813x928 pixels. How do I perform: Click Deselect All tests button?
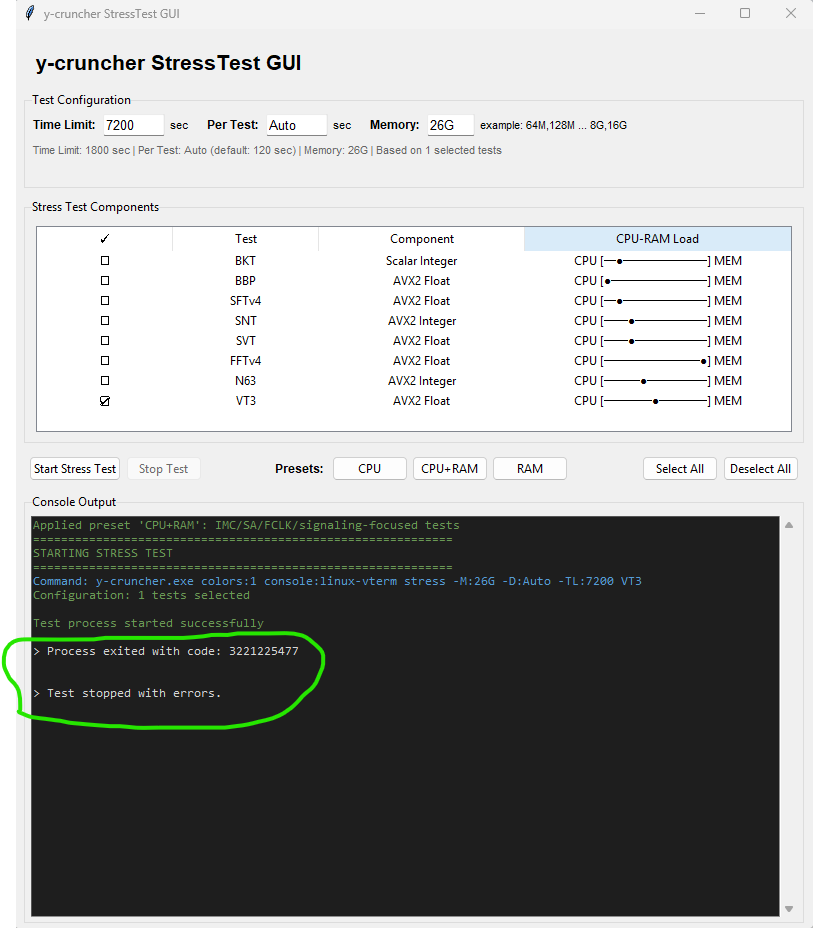(760, 469)
